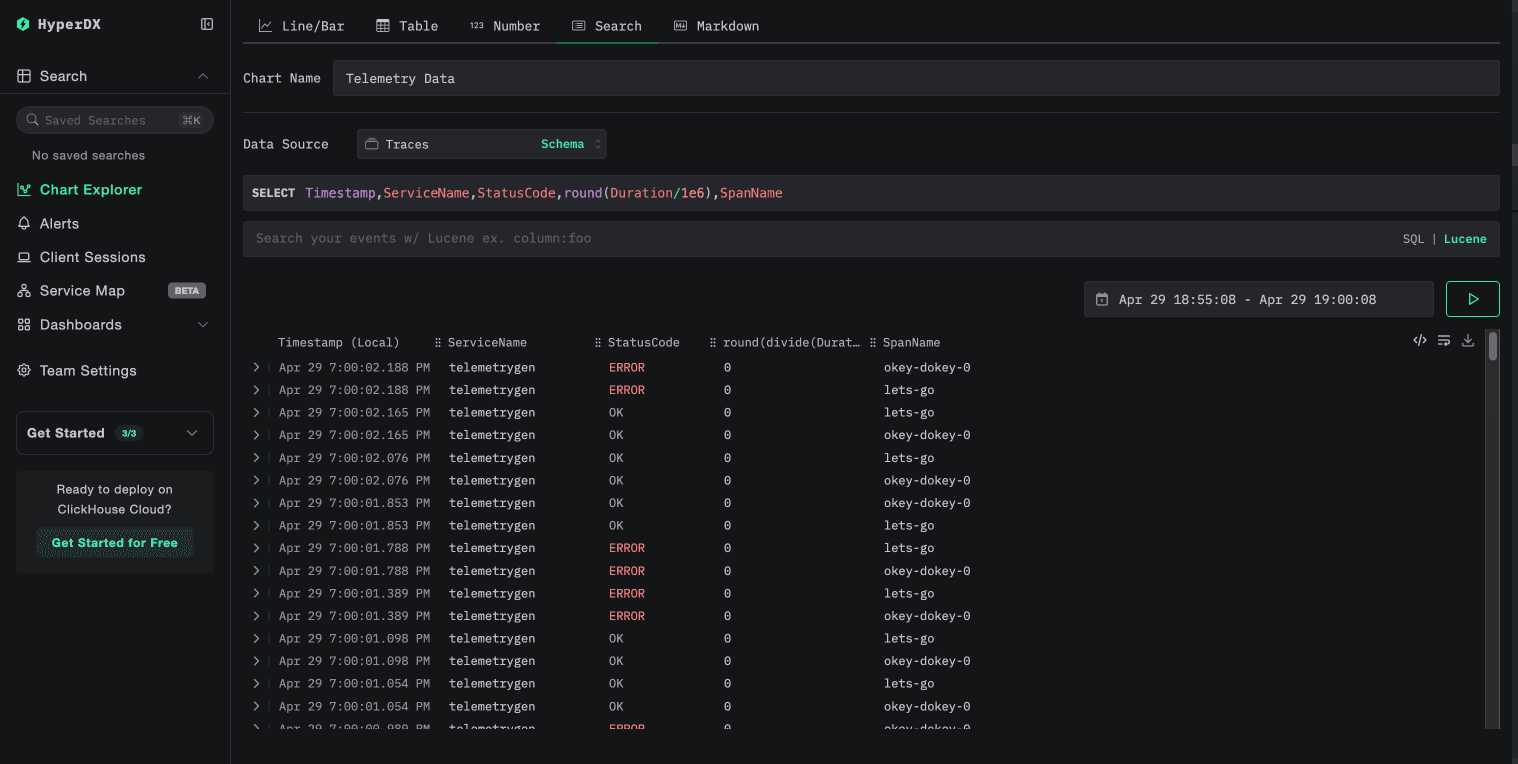The width and height of the screenshot is (1518, 764).
Task: Click the HyperDX logo icon
Action: click(x=23, y=24)
